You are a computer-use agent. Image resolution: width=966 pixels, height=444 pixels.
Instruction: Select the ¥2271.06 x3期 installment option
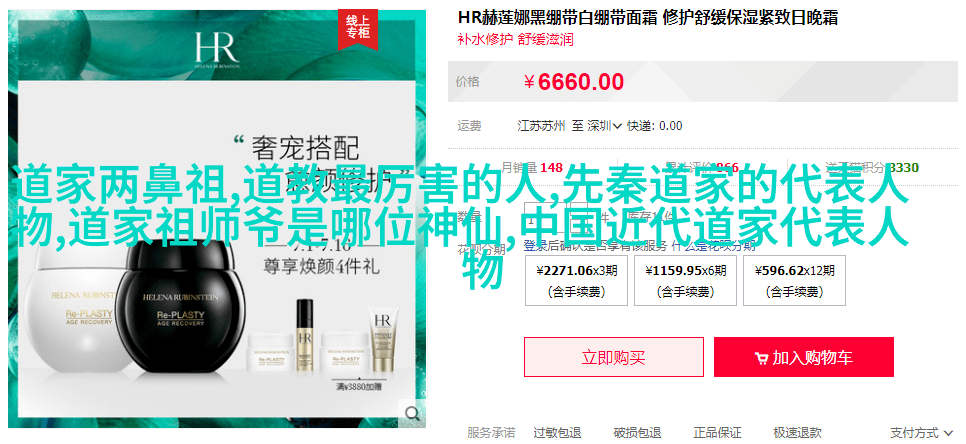(576, 280)
